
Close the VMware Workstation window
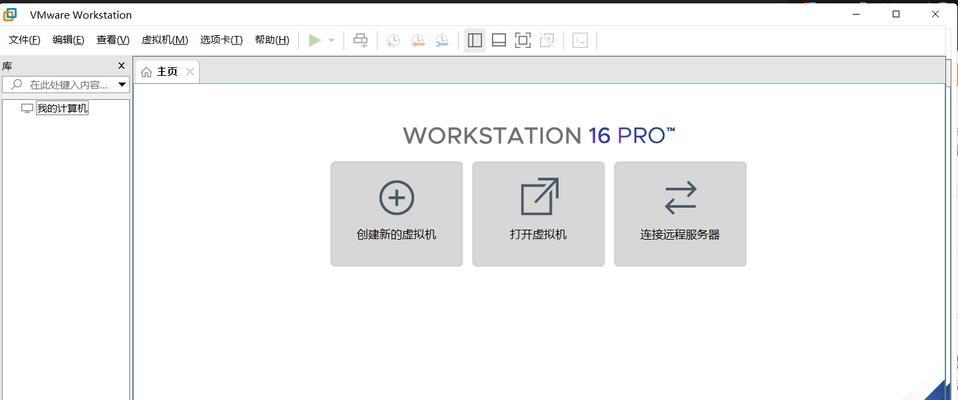pos(935,14)
